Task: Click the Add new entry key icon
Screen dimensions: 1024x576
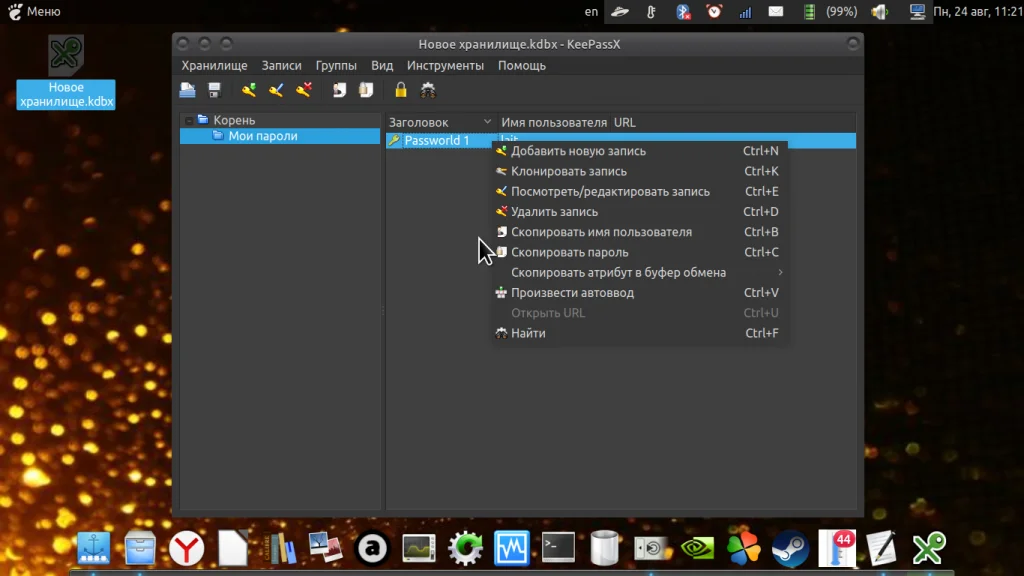Action: pos(249,90)
